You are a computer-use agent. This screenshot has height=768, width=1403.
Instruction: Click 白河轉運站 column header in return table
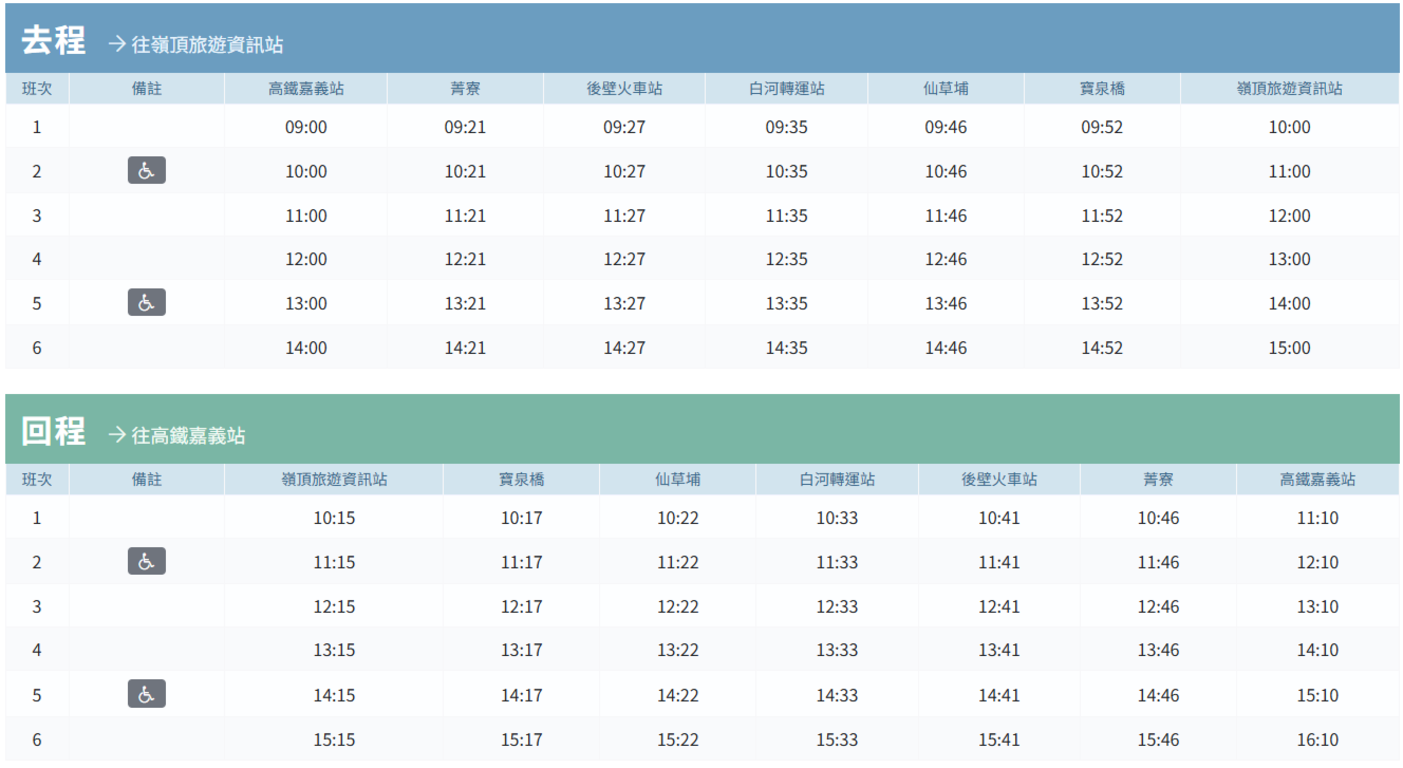[x=837, y=480]
